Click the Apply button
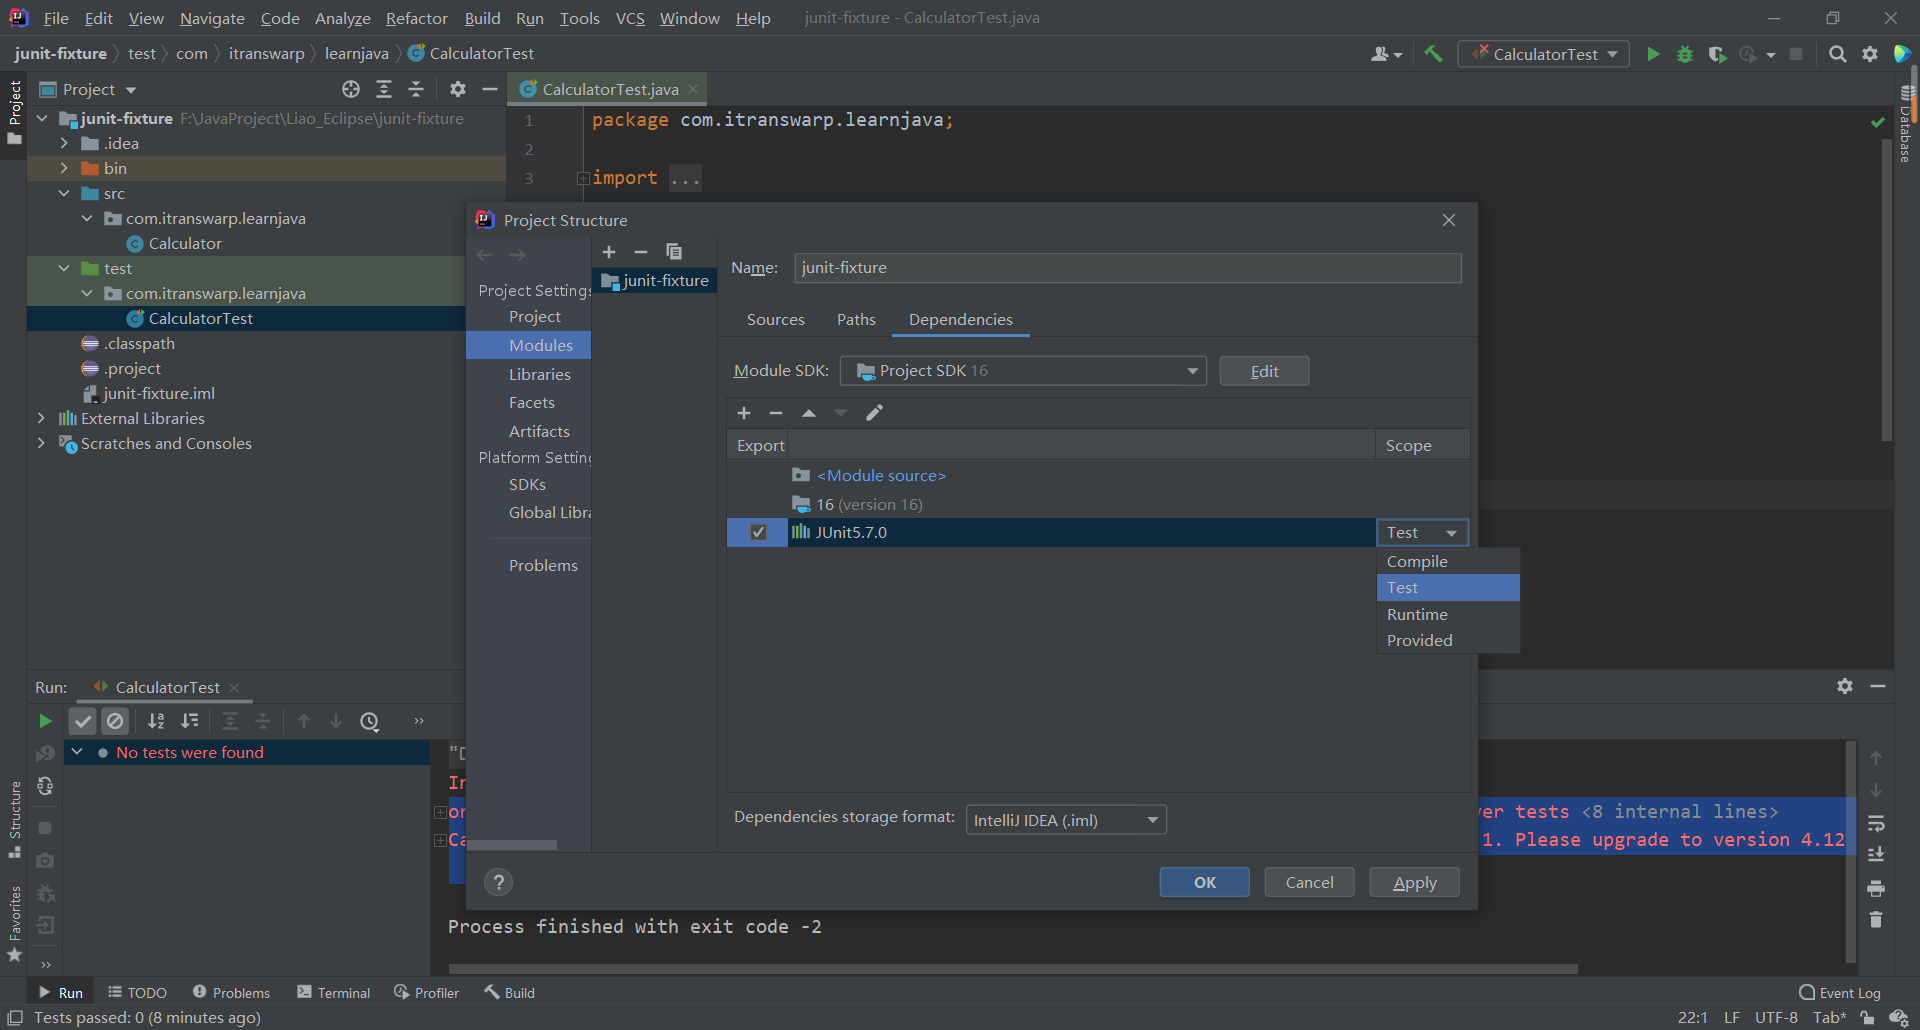 coord(1415,882)
